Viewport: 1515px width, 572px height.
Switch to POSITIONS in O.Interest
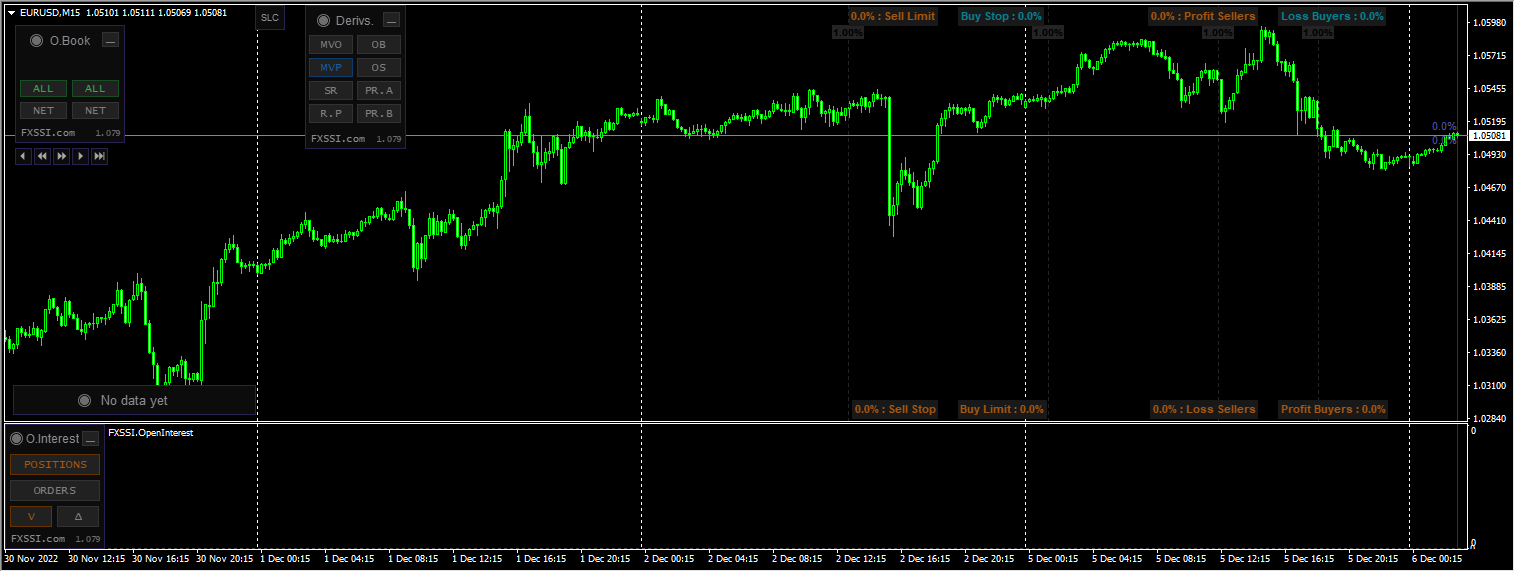tap(55, 465)
